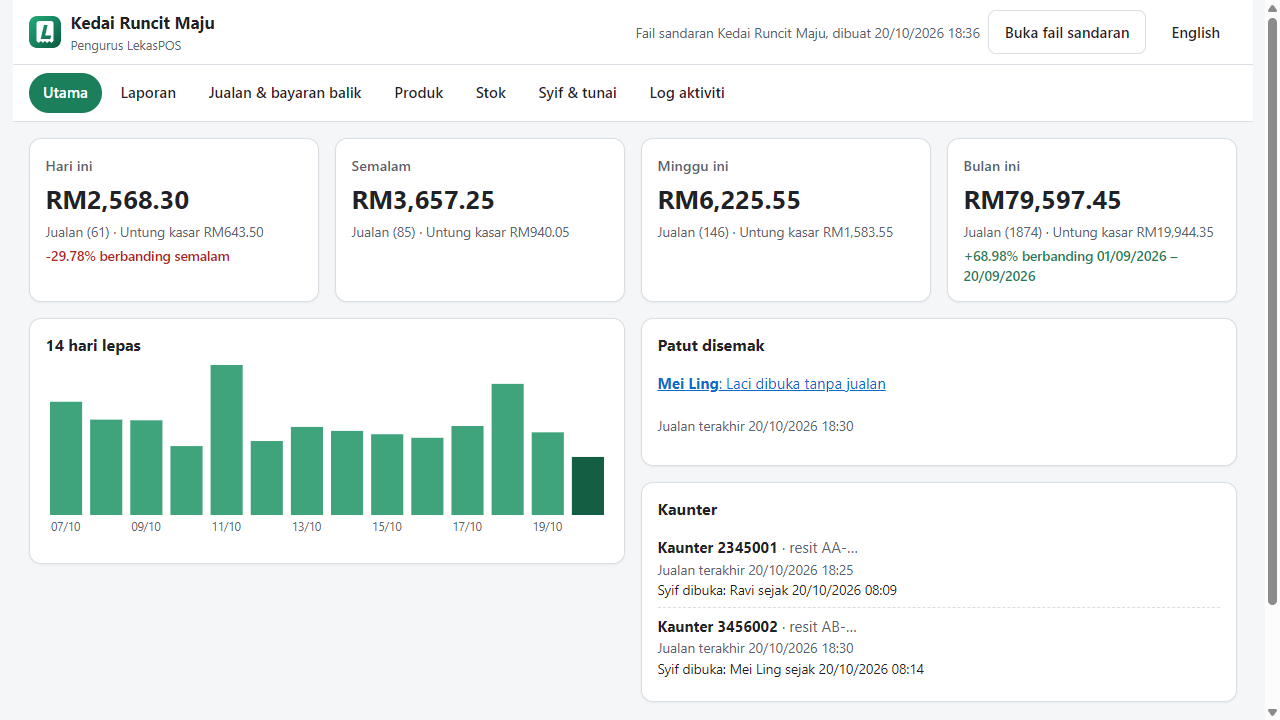Click the Syif dibuka: Ravi line
The height and width of the screenshot is (720, 1280).
point(777,590)
